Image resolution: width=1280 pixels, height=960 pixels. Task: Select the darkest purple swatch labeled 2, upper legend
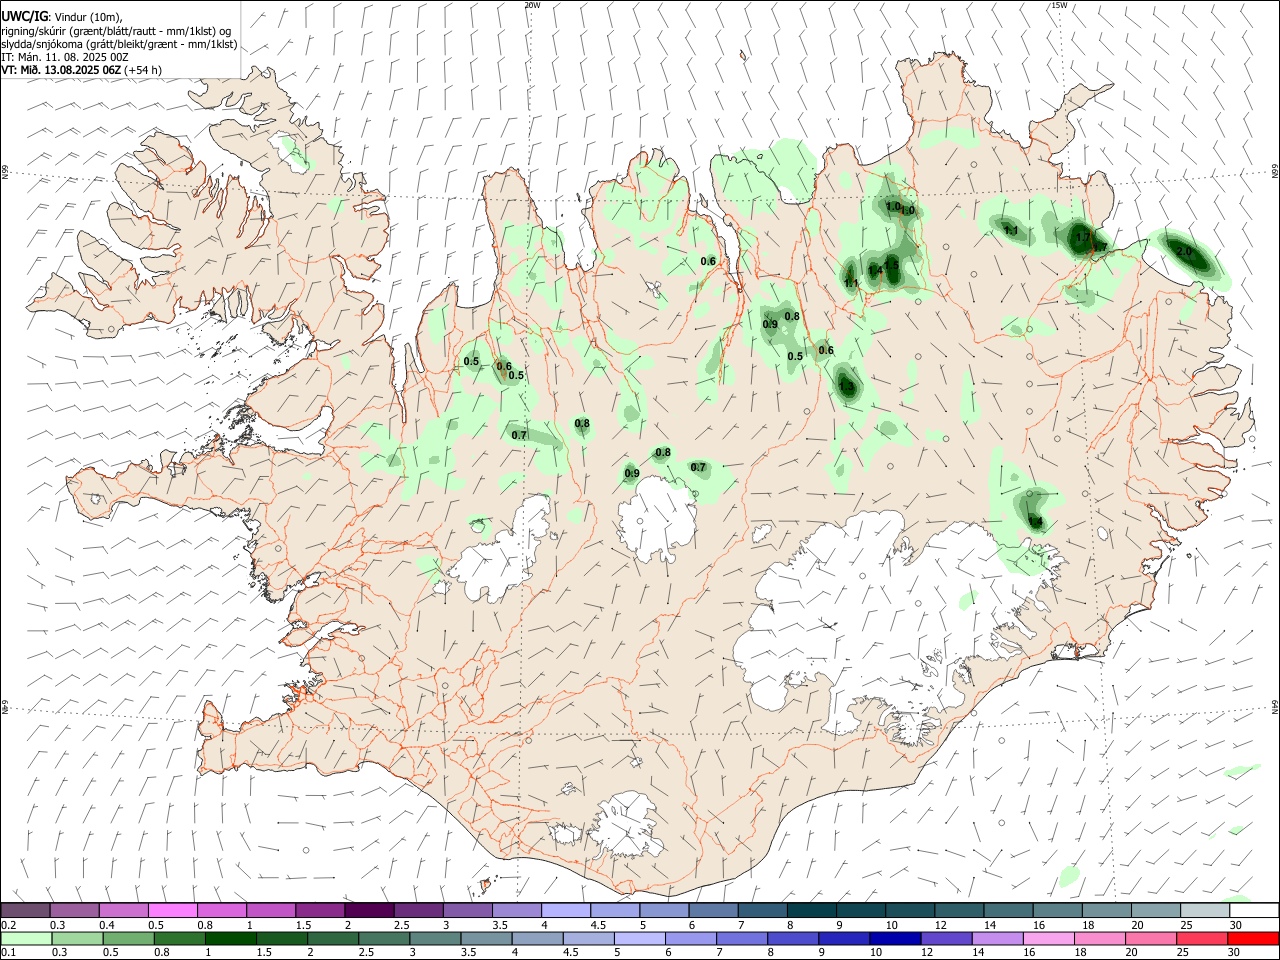(369, 910)
